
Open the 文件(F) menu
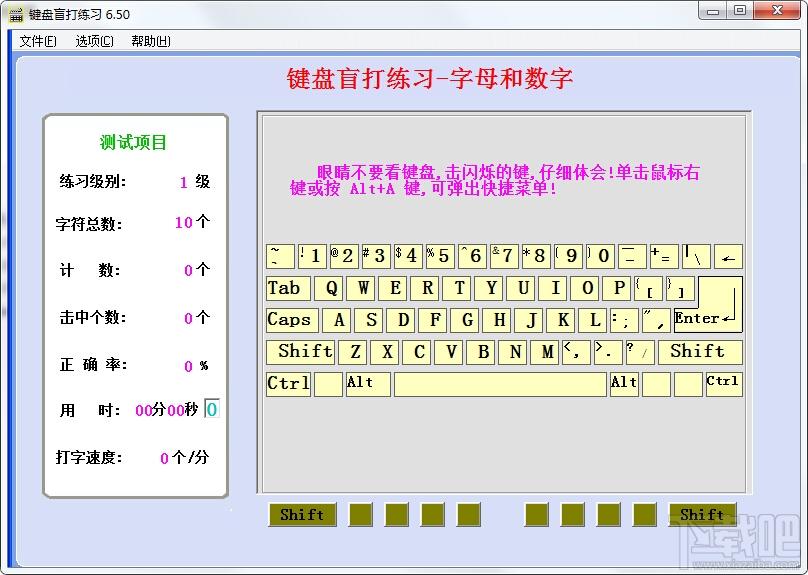coord(38,41)
